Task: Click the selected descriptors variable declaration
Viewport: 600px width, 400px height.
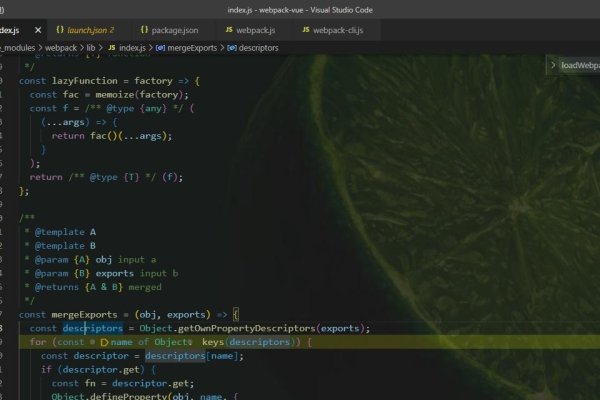Action: (93, 328)
